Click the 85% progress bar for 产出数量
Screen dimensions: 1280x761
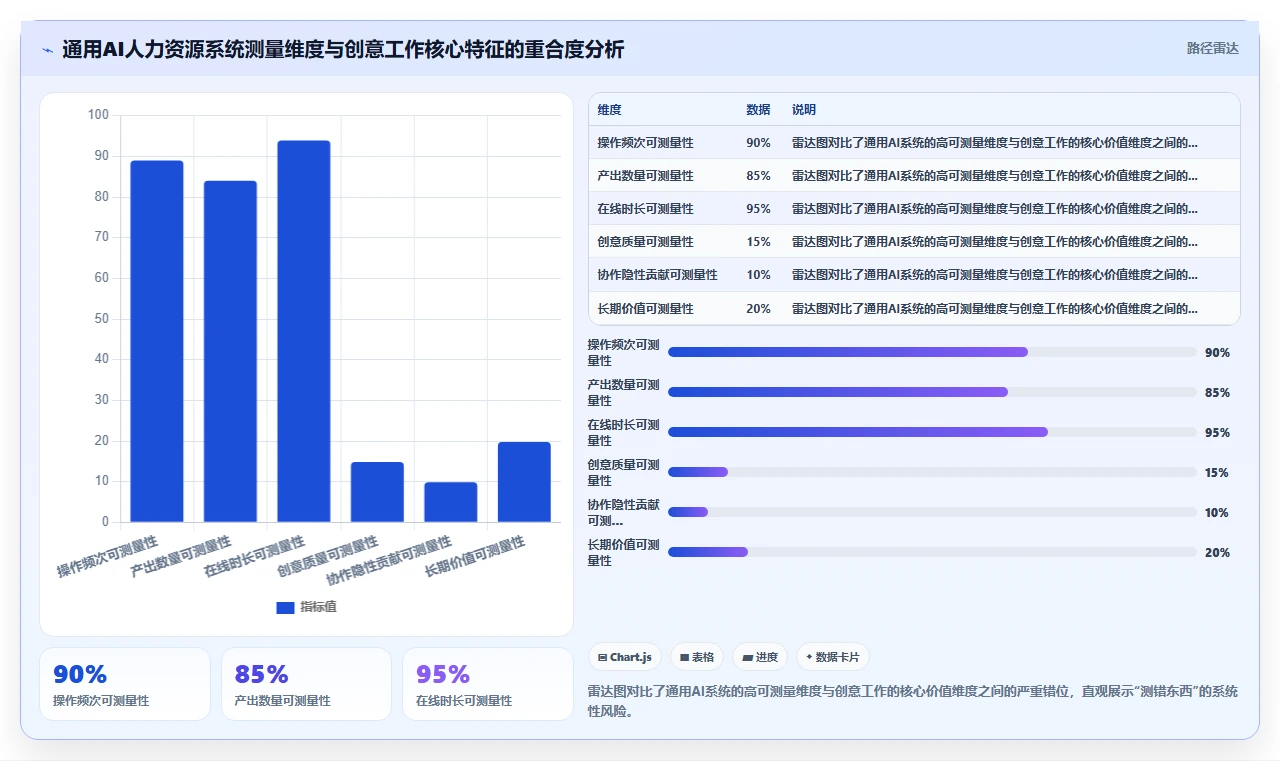[x=932, y=392]
